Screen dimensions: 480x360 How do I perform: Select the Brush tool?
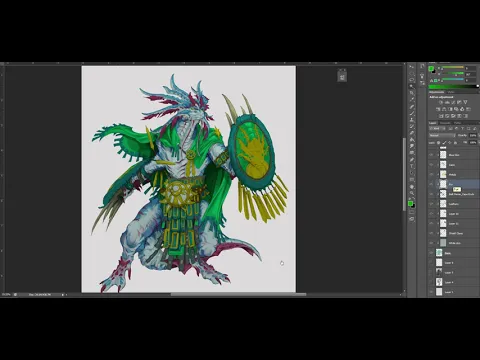(412, 113)
